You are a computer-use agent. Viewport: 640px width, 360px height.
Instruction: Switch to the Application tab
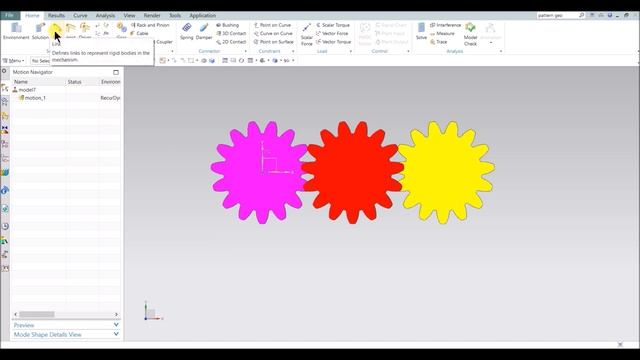click(202, 15)
